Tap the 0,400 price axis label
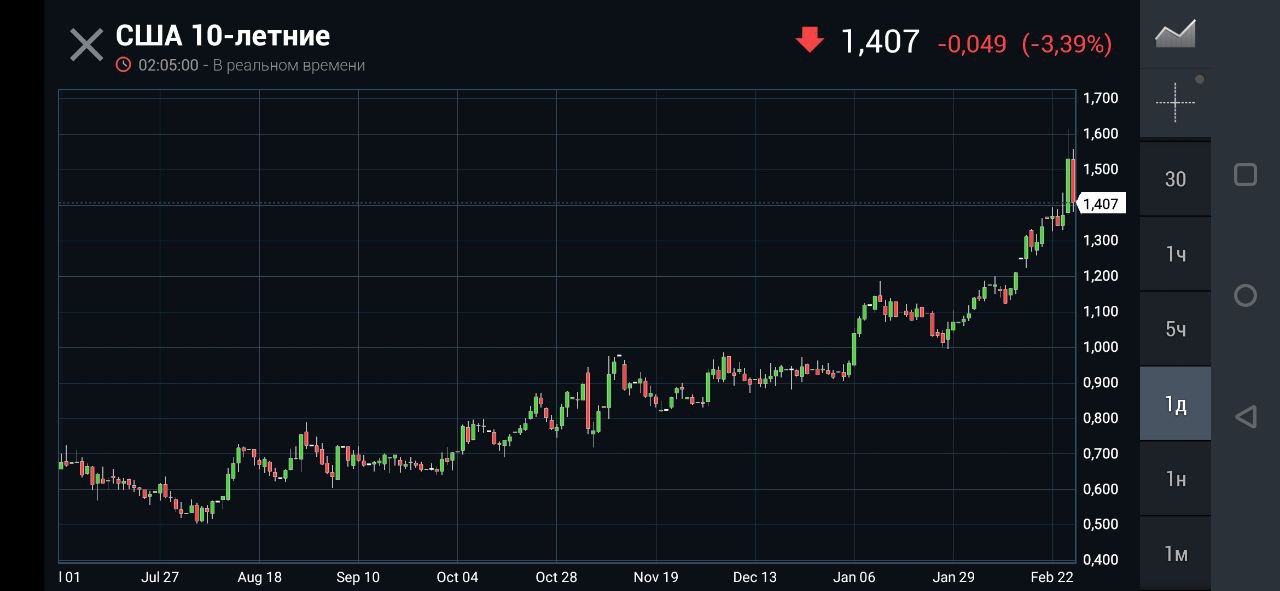The image size is (1280, 591). click(1100, 560)
